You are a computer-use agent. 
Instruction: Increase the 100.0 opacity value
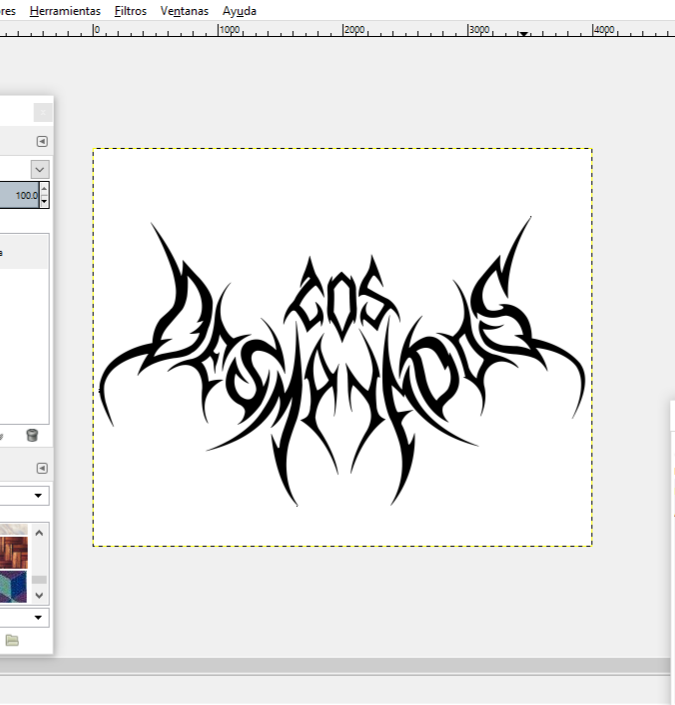tap(44, 189)
